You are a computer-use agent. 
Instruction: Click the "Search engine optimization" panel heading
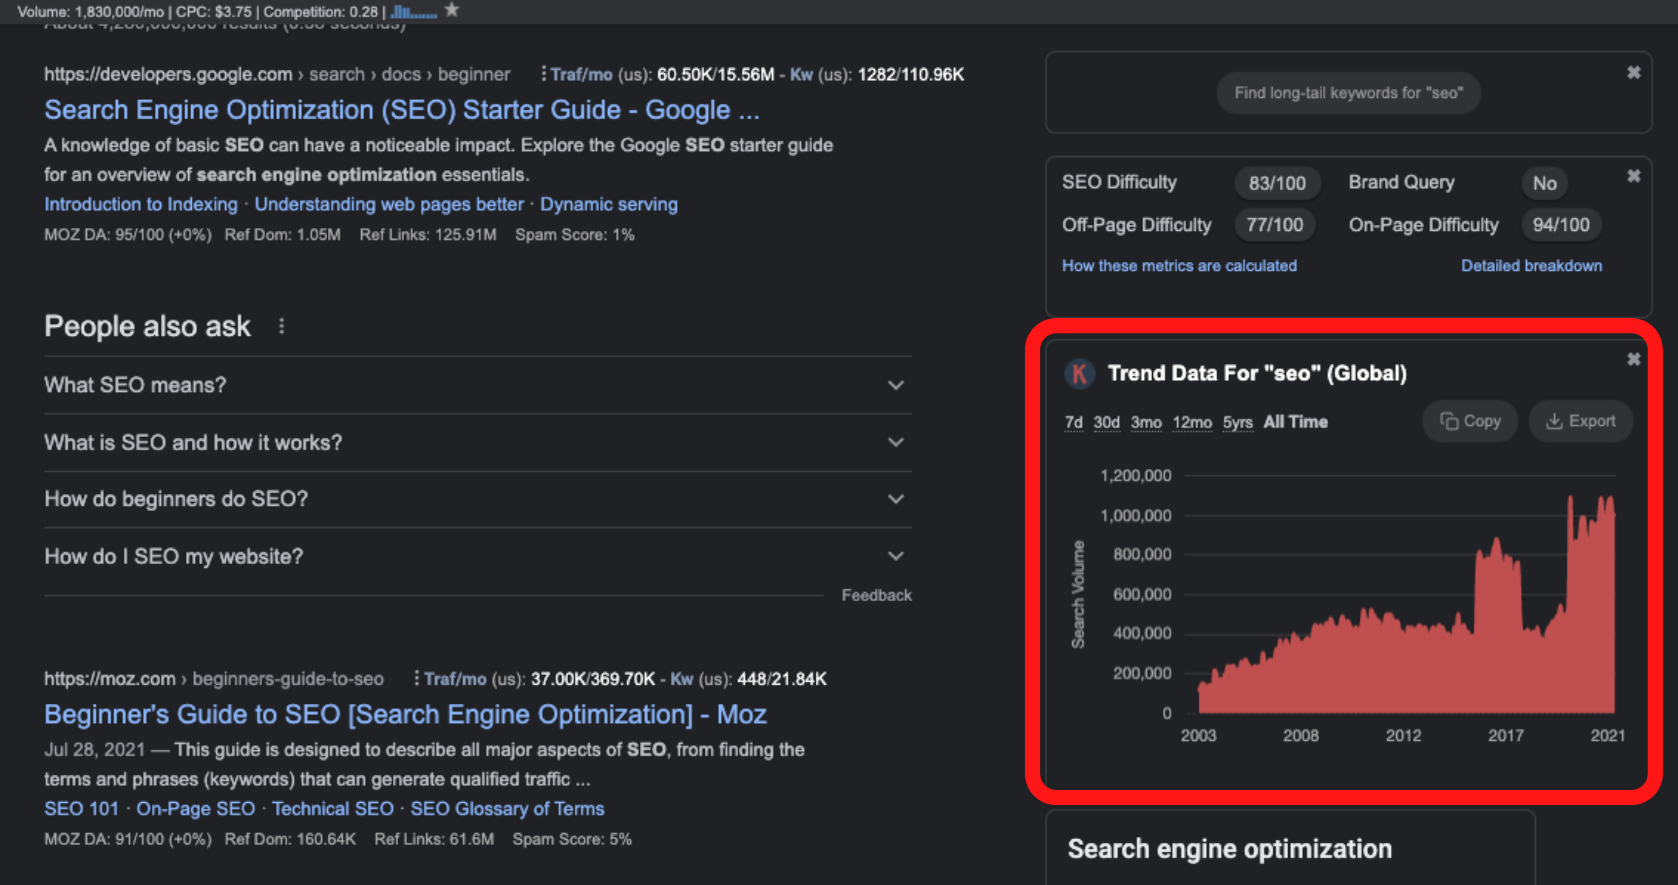pyautogui.click(x=1229, y=849)
